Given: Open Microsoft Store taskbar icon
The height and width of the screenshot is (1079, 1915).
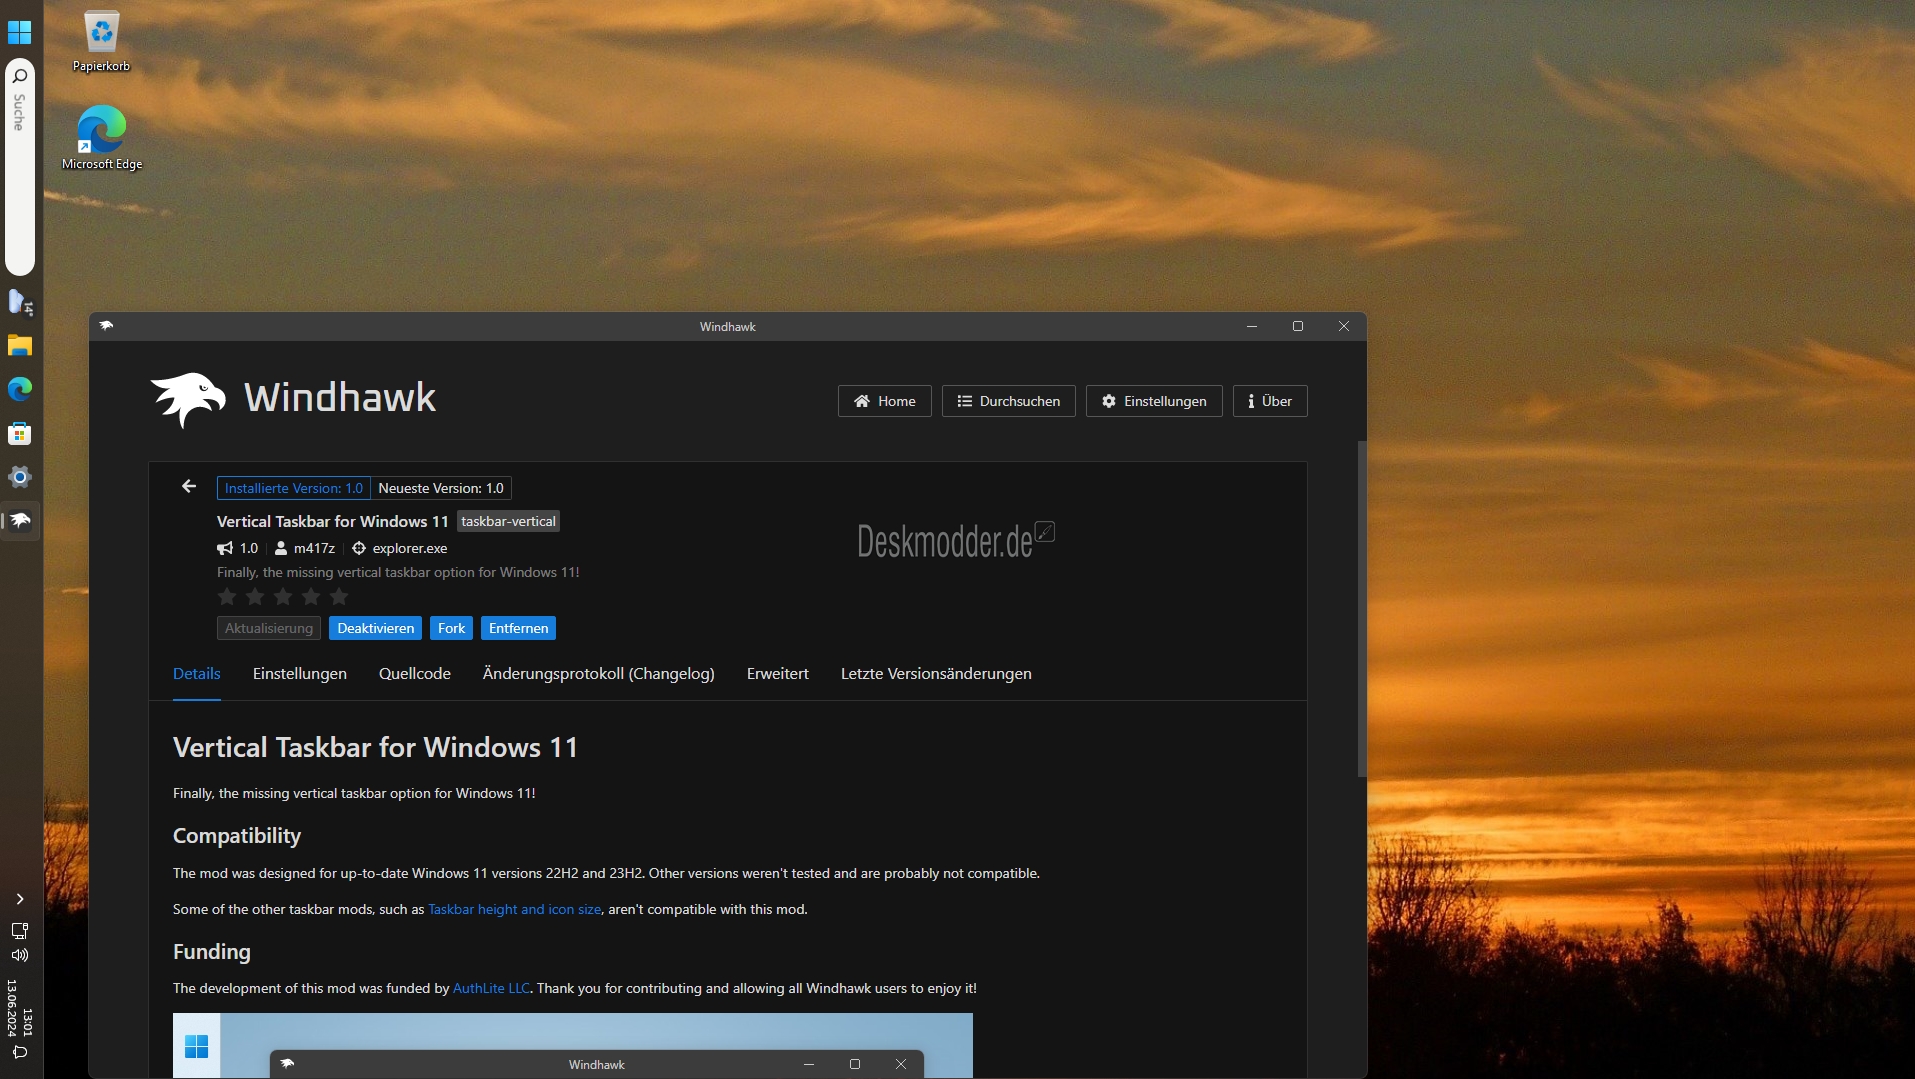Looking at the screenshot, I should point(20,433).
